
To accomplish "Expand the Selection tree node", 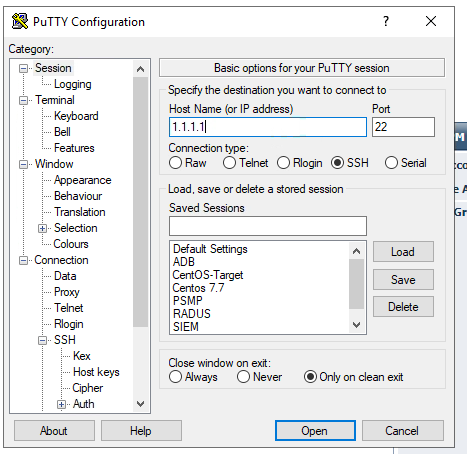I will coord(42,228).
